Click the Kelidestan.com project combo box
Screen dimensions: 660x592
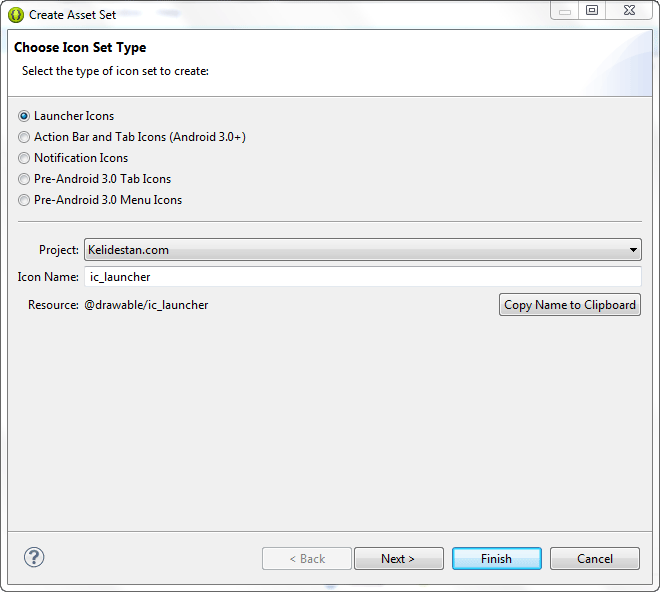click(x=363, y=250)
